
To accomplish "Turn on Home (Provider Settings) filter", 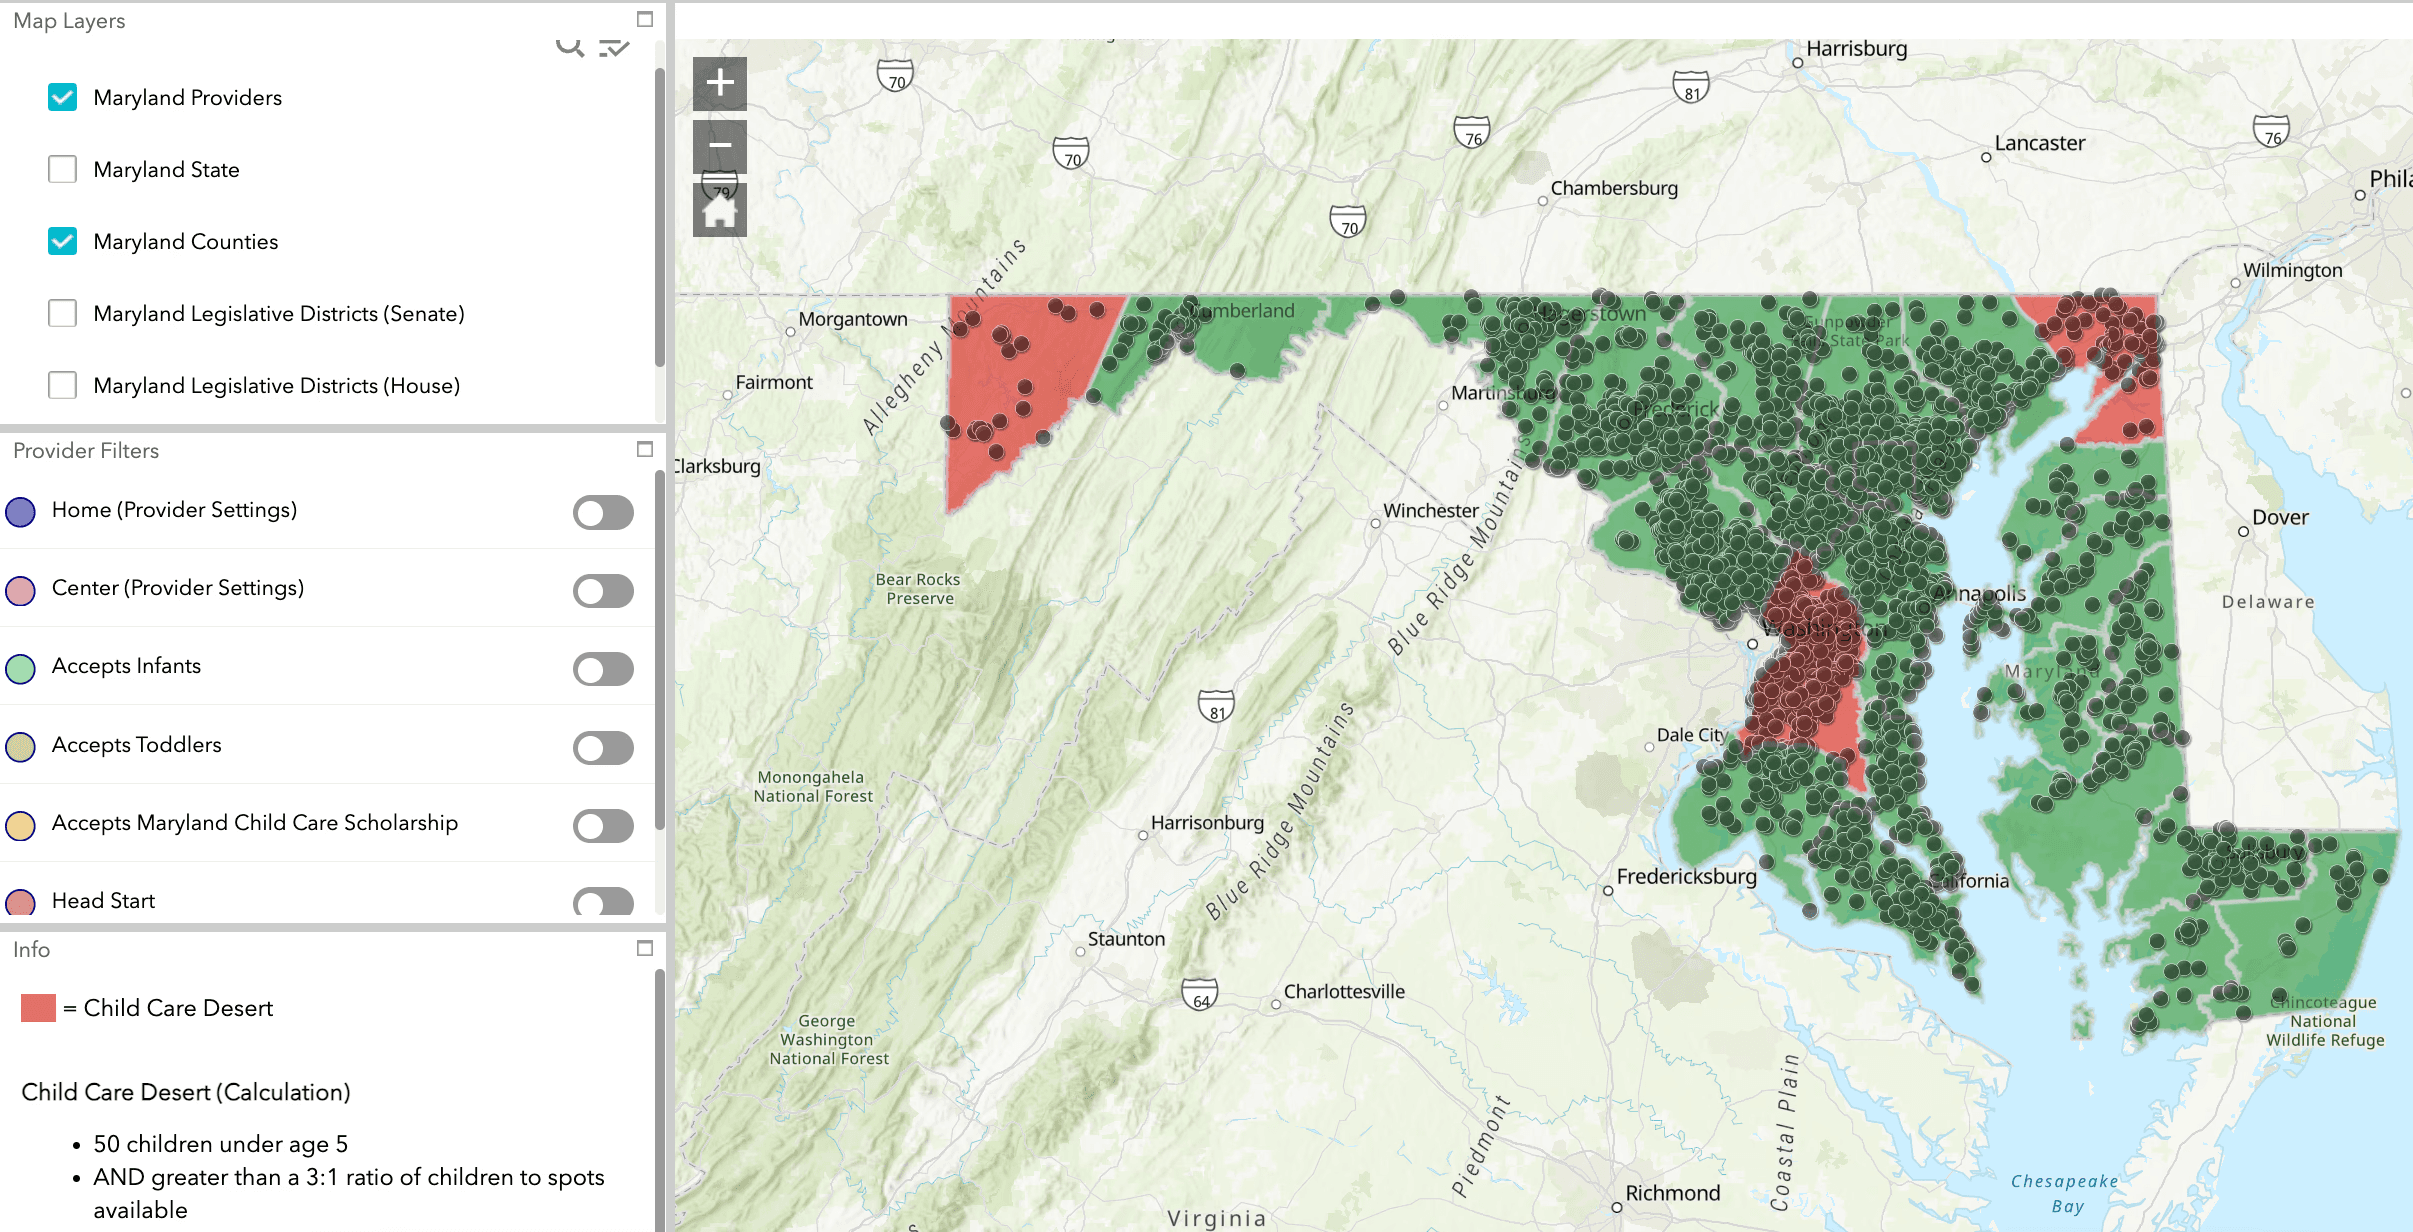I will 603,512.
